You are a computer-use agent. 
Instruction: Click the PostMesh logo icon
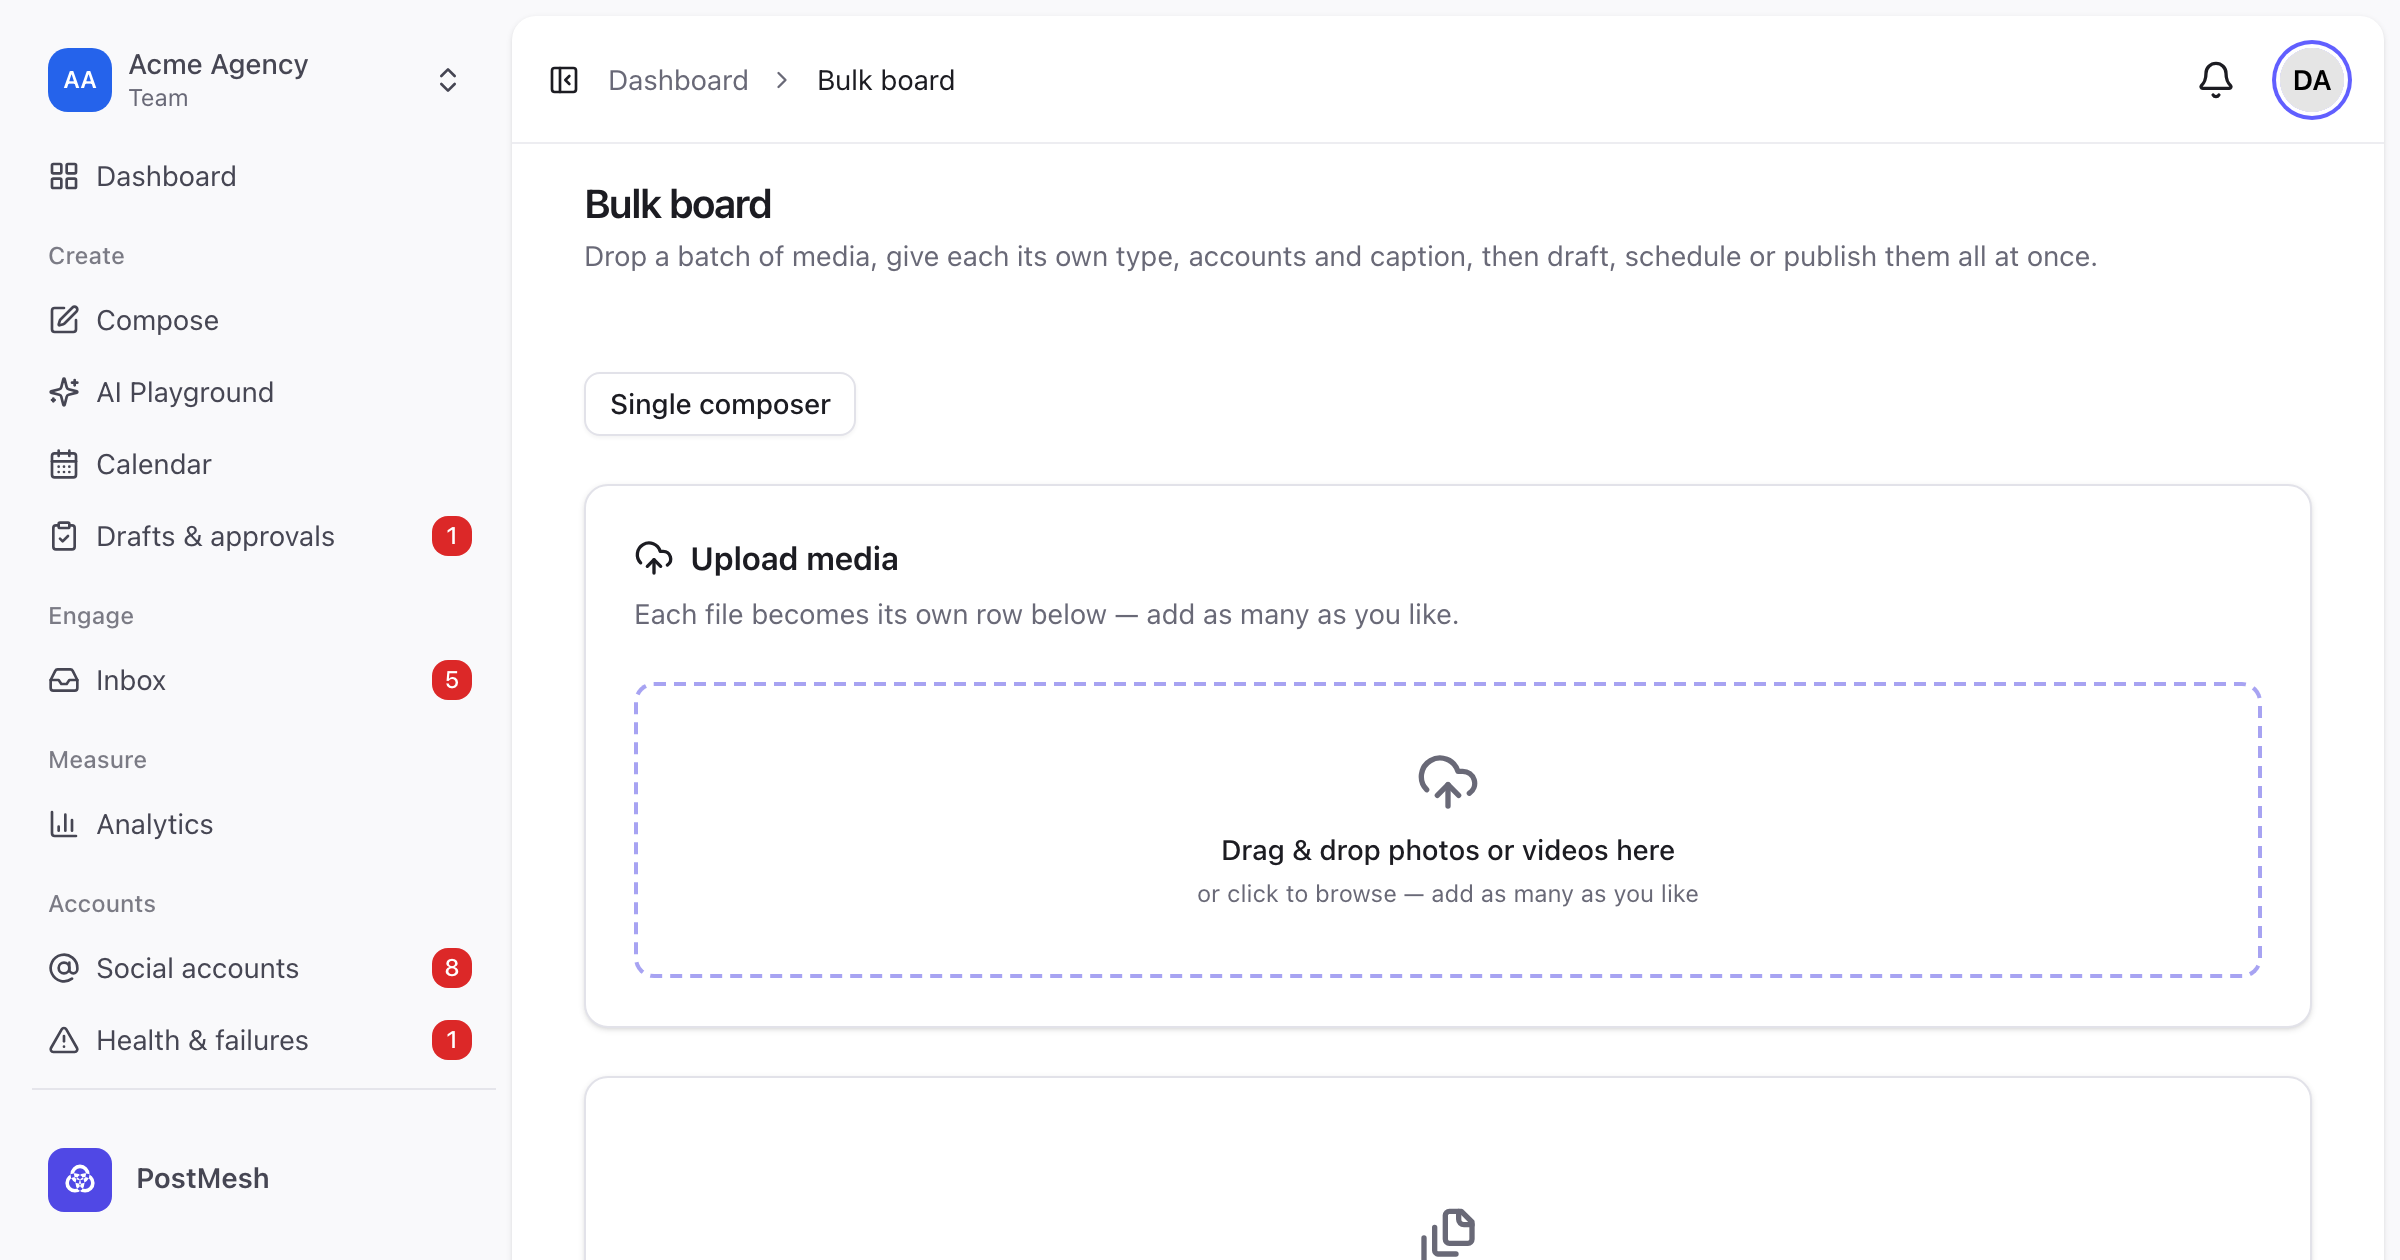(x=80, y=1179)
